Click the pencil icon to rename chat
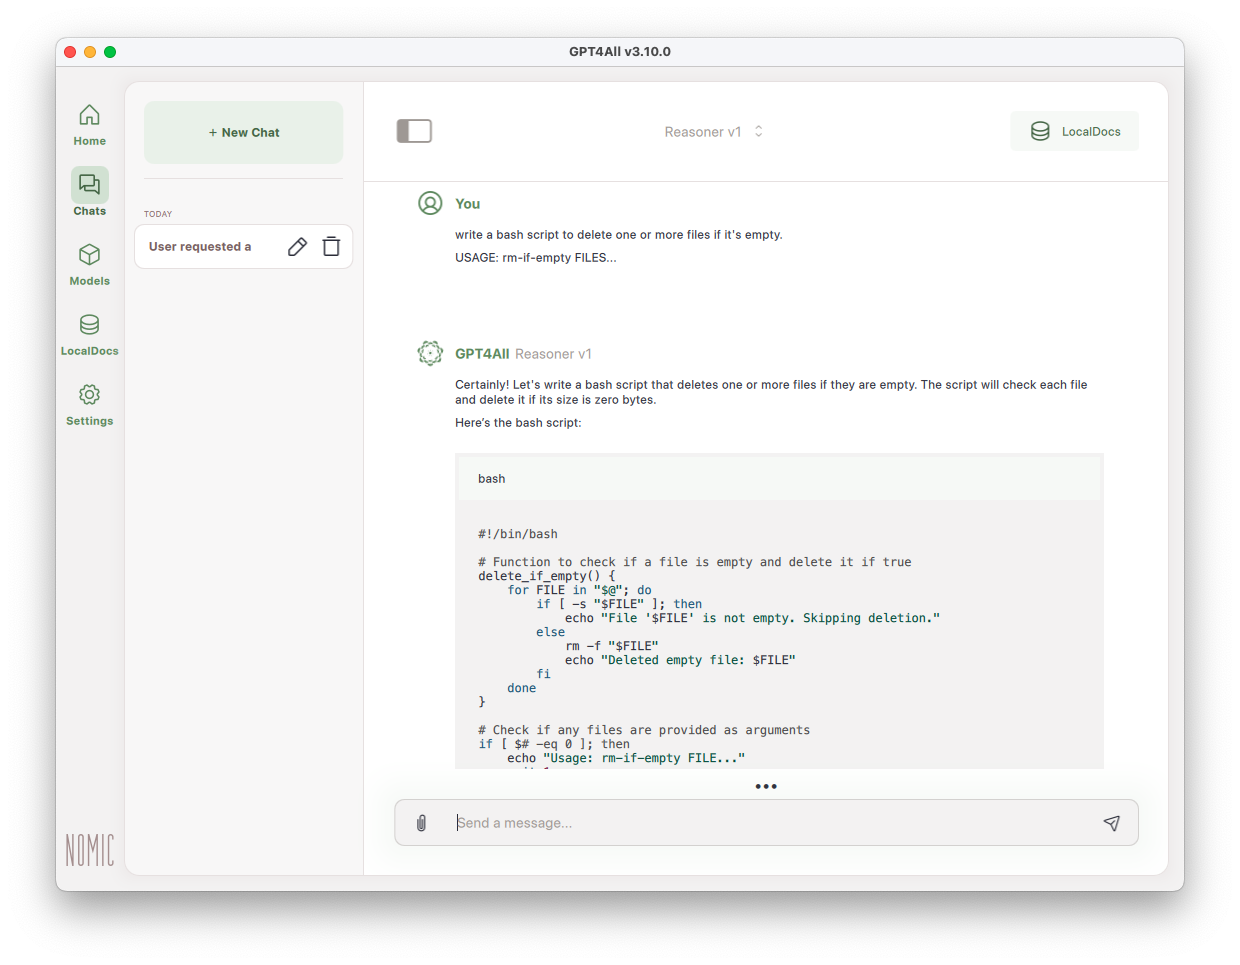The height and width of the screenshot is (965, 1240). pyautogui.click(x=297, y=247)
